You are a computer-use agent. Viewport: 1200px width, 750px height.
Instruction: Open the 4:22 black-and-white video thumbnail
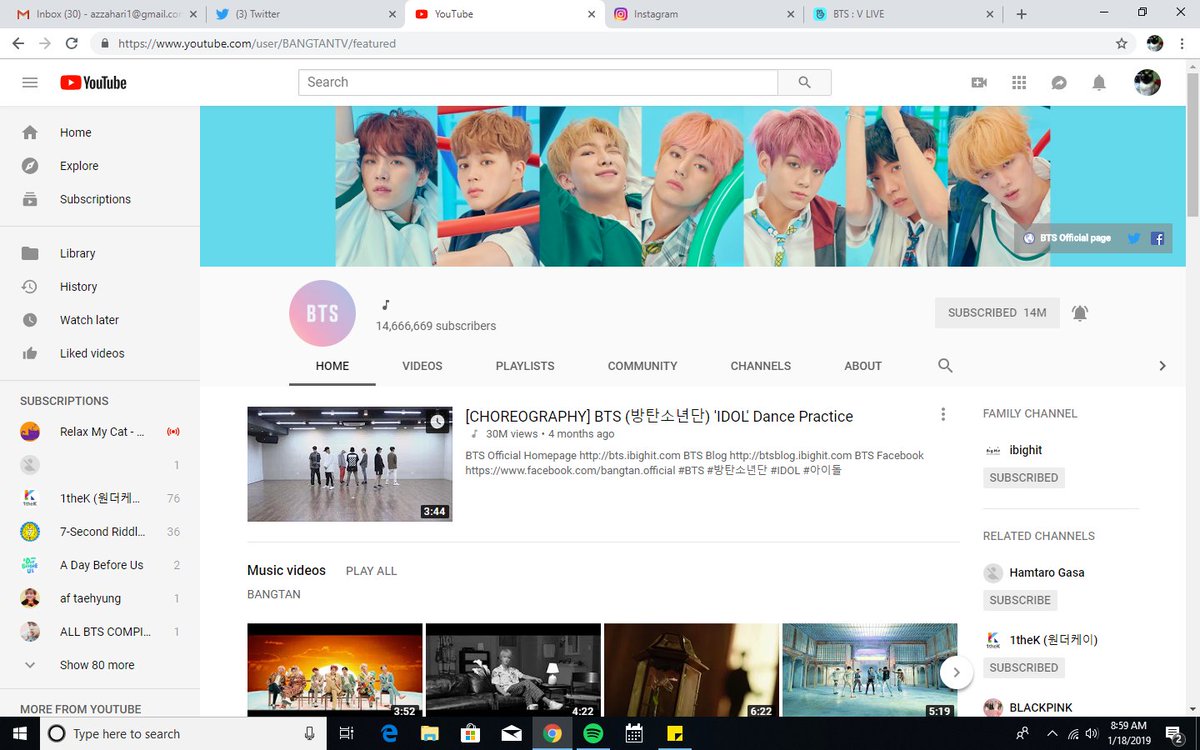[513, 670]
